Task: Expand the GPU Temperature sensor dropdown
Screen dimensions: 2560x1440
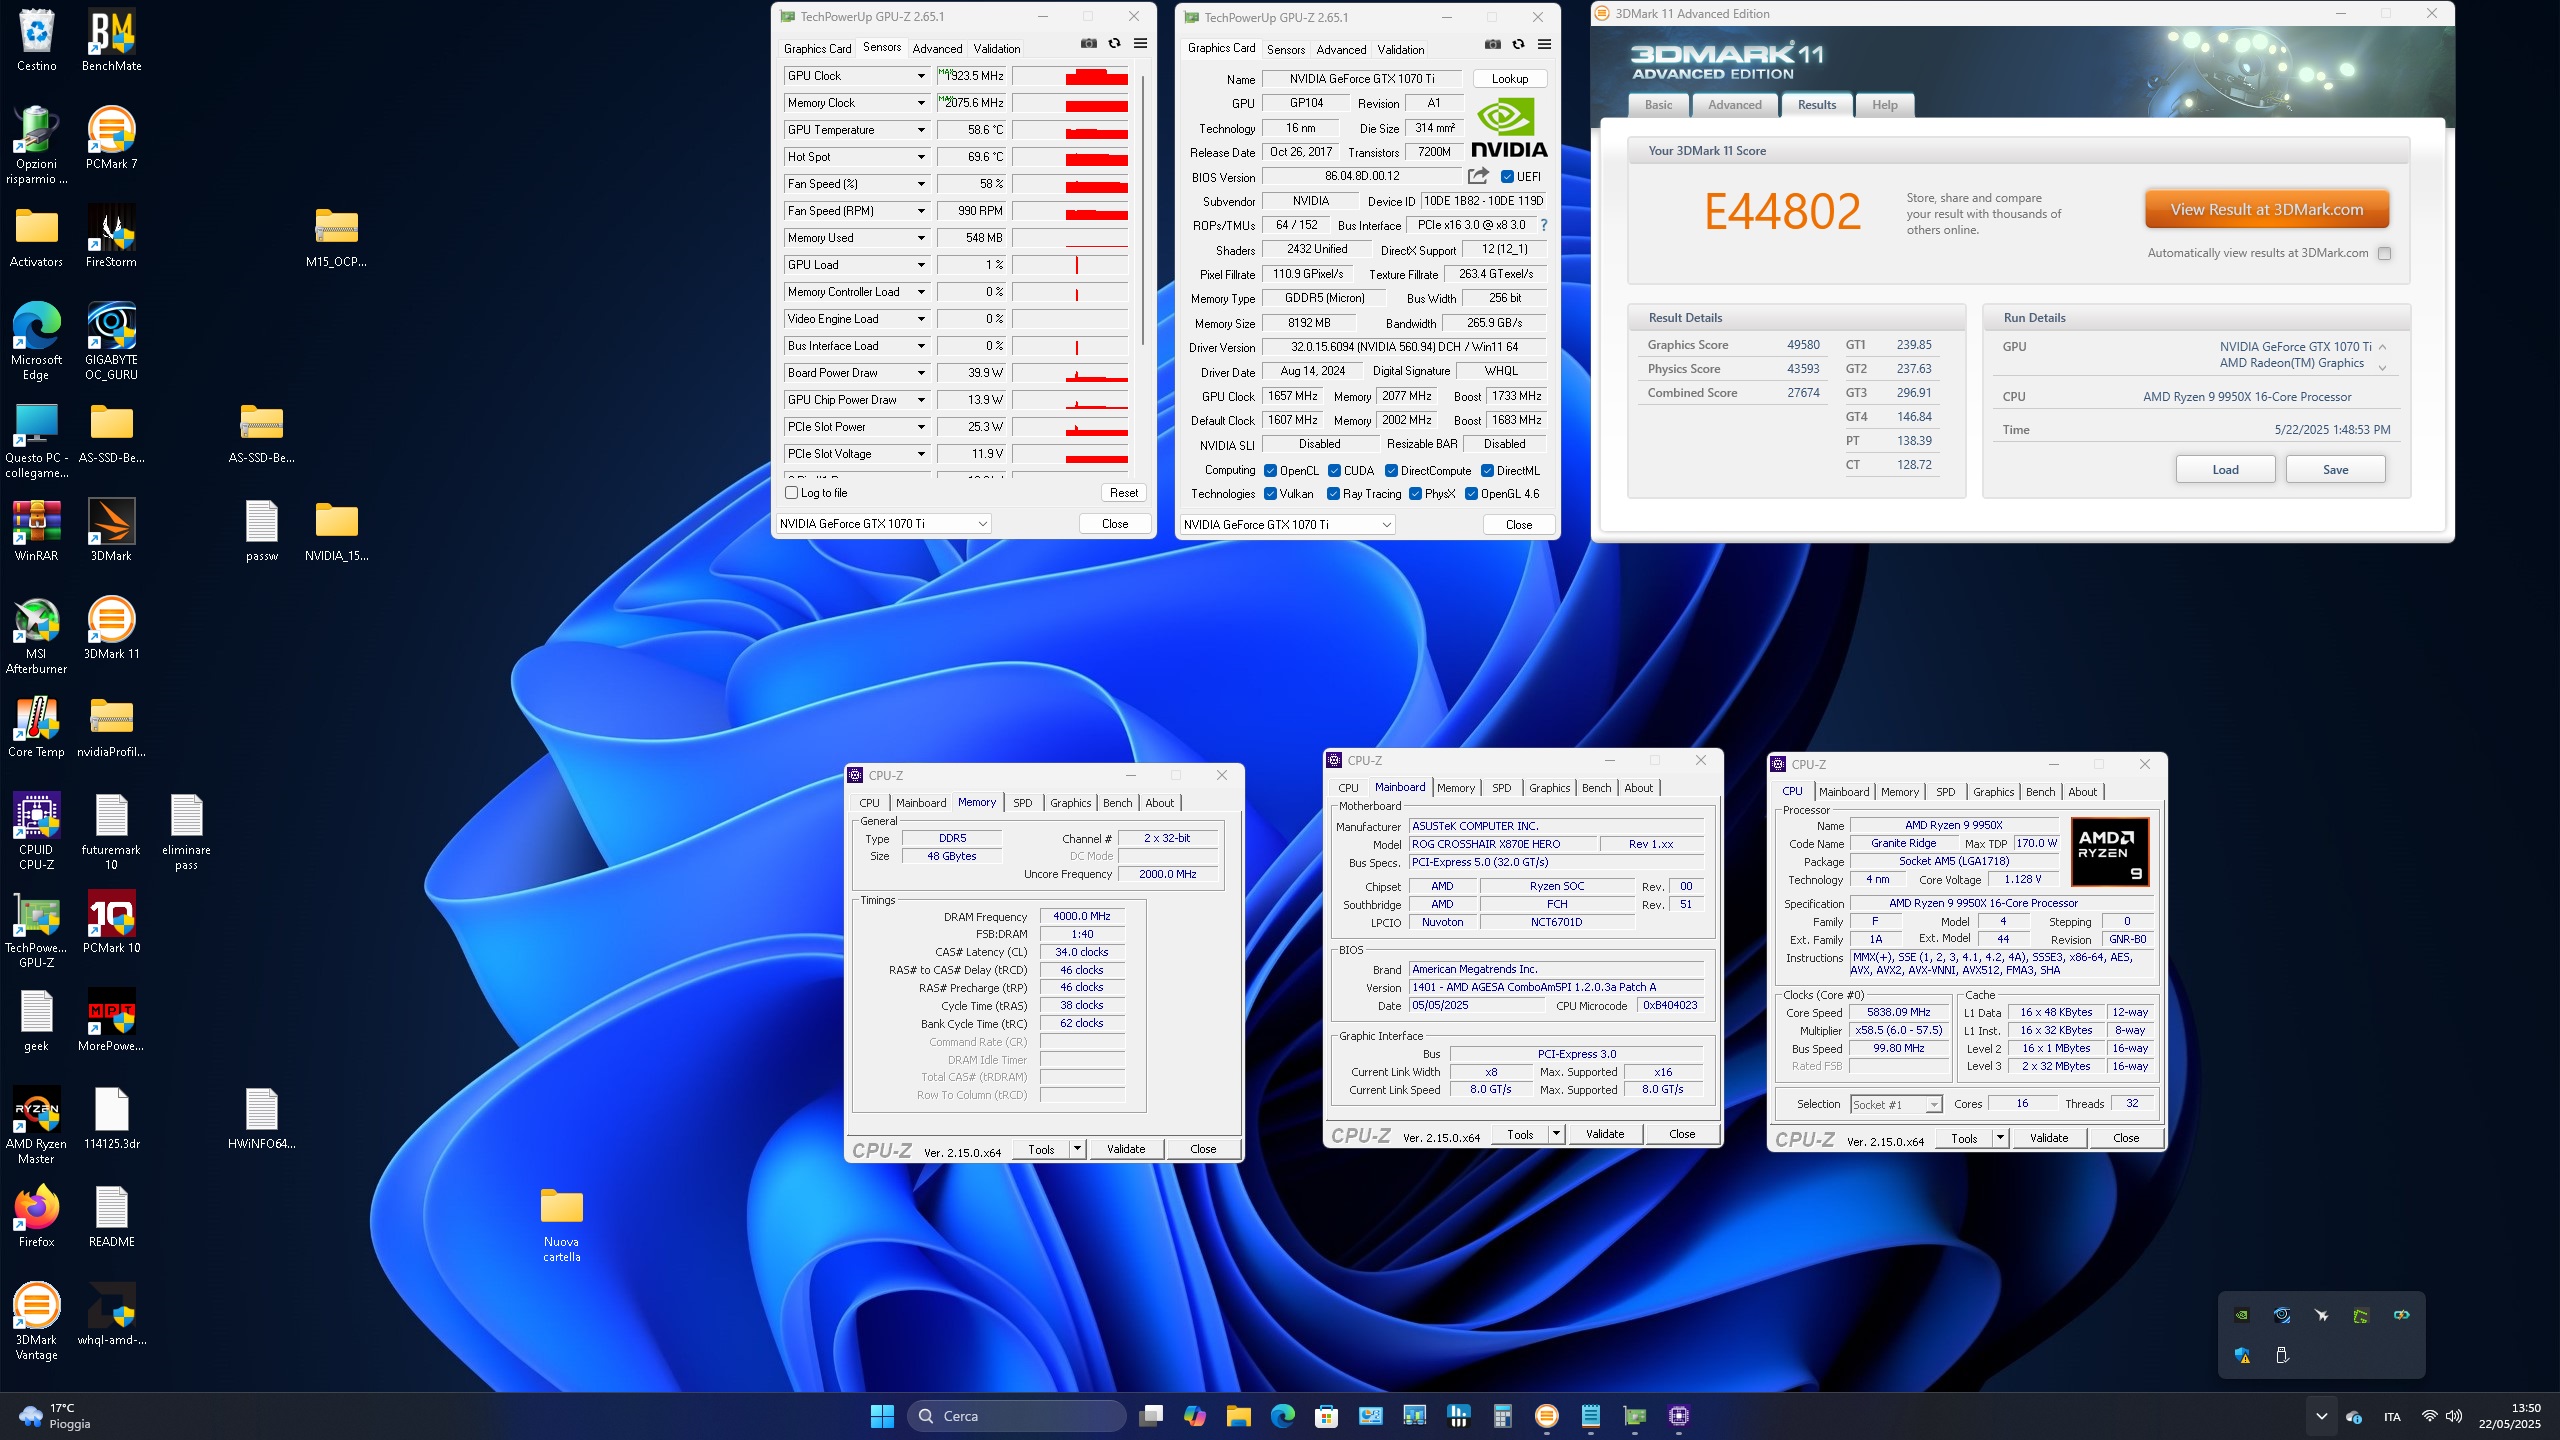Action: pos(921,130)
